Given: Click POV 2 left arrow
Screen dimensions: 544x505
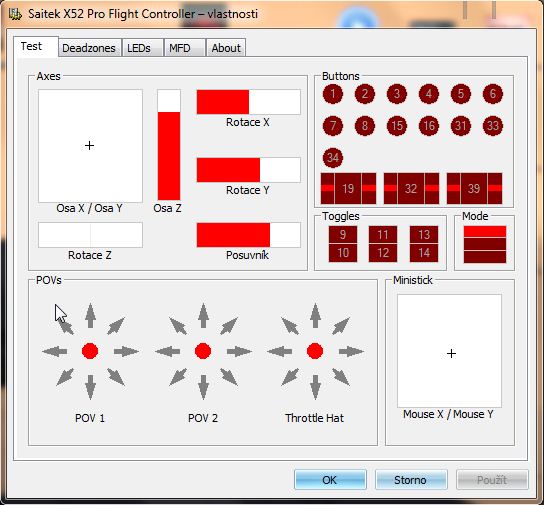Looking at the screenshot, I should click(x=168, y=351).
